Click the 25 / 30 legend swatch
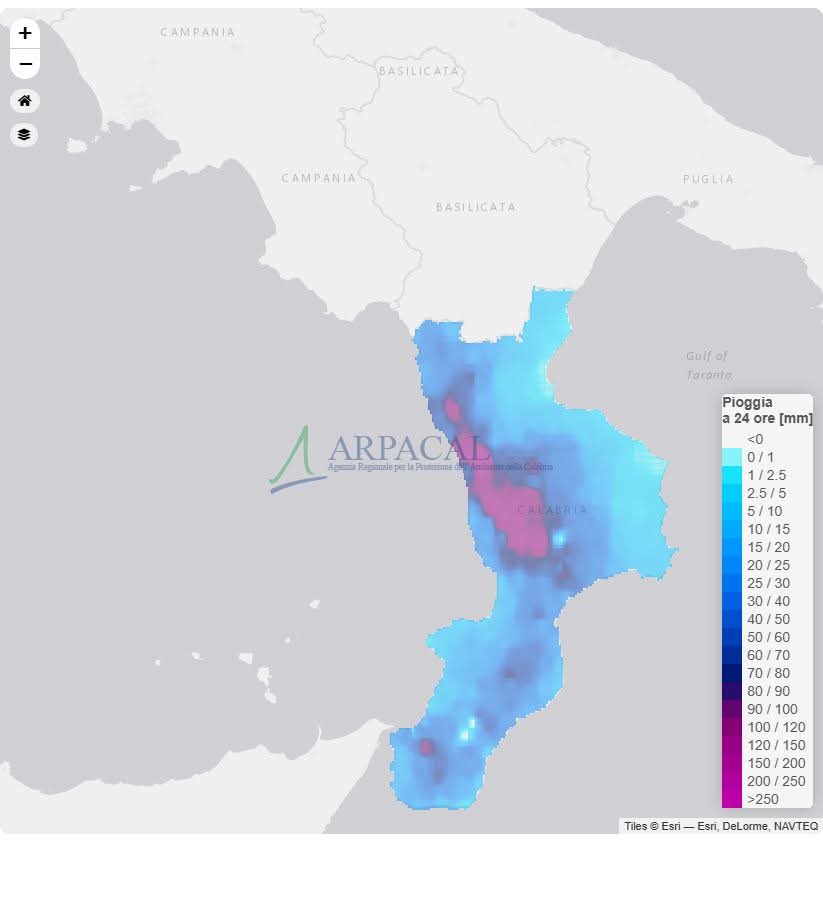This screenshot has height=920, width=823. pyautogui.click(x=732, y=583)
